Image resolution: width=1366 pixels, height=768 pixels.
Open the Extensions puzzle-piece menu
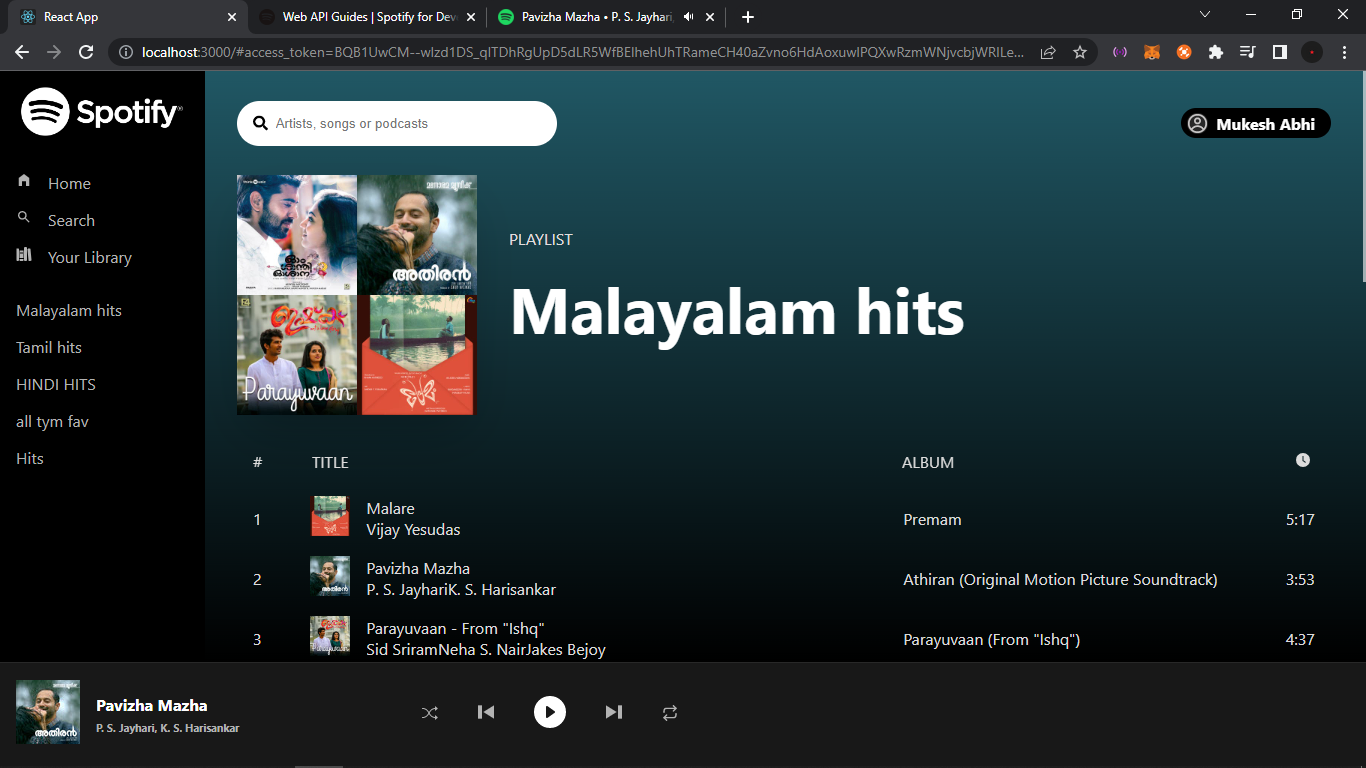pyautogui.click(x=1216, y=53)
